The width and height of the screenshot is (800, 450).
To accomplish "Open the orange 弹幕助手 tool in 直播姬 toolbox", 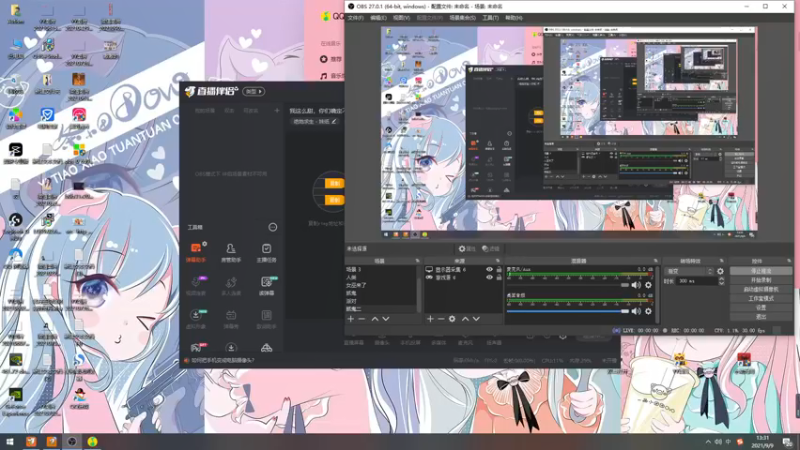I will tap(196, 252).
